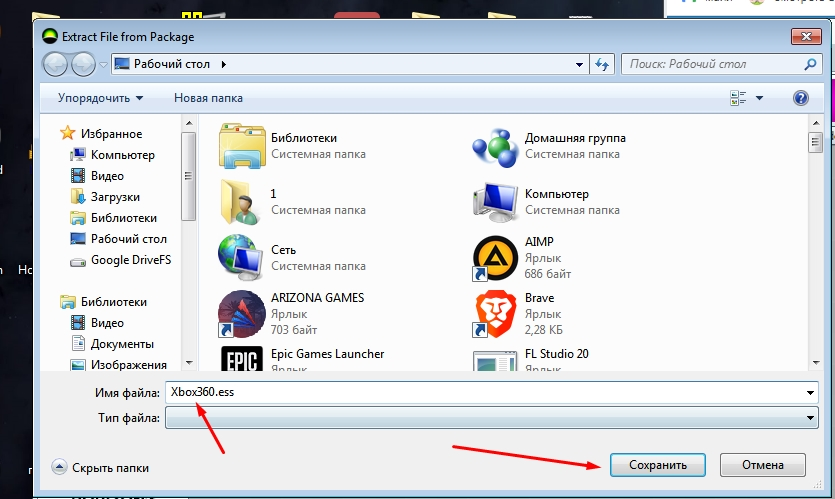Select Google DriveFS in the navigation pane

coord(131,260)
